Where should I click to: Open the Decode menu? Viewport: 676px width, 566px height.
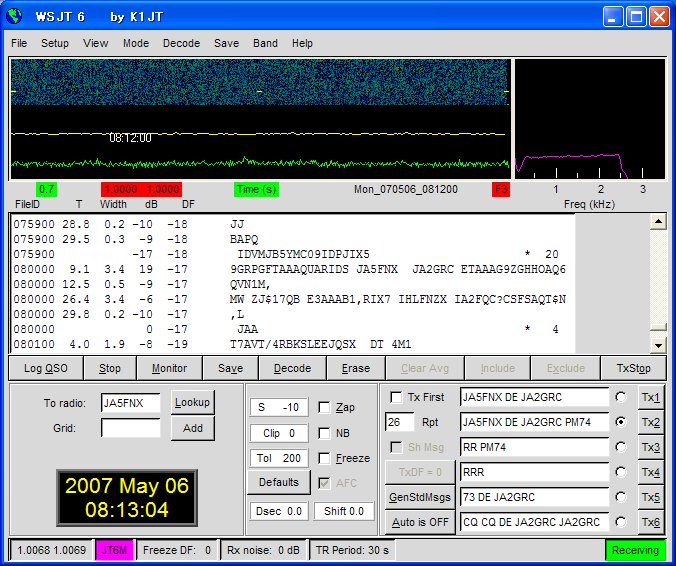(x=181, y=43)
